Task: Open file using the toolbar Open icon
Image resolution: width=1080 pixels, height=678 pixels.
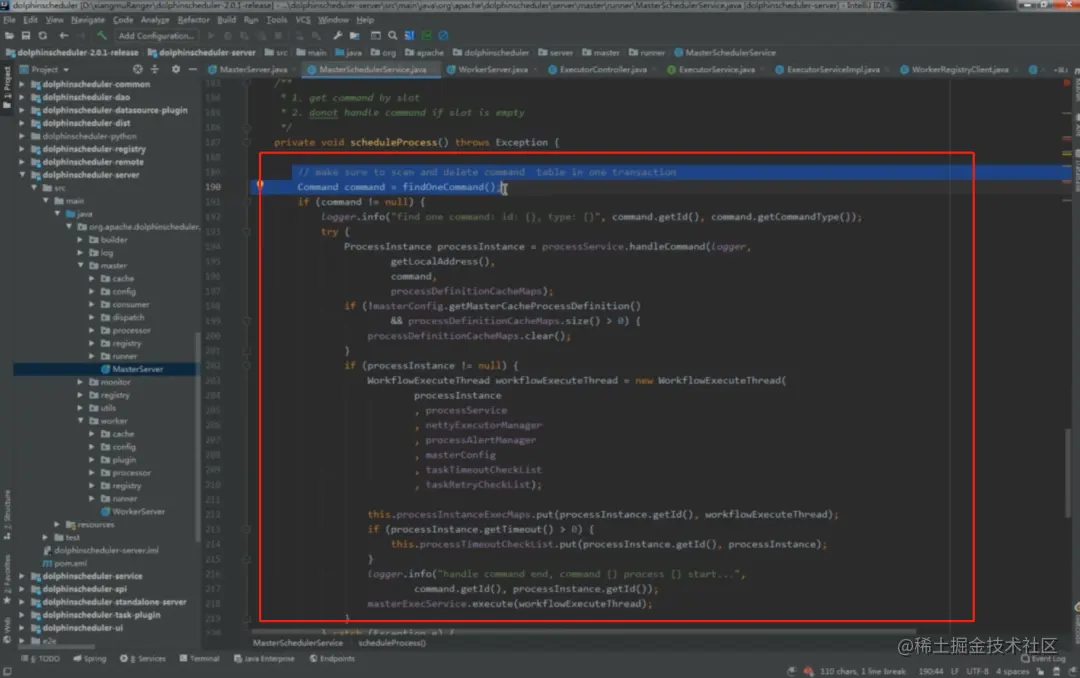Action: tap(9, 35)
